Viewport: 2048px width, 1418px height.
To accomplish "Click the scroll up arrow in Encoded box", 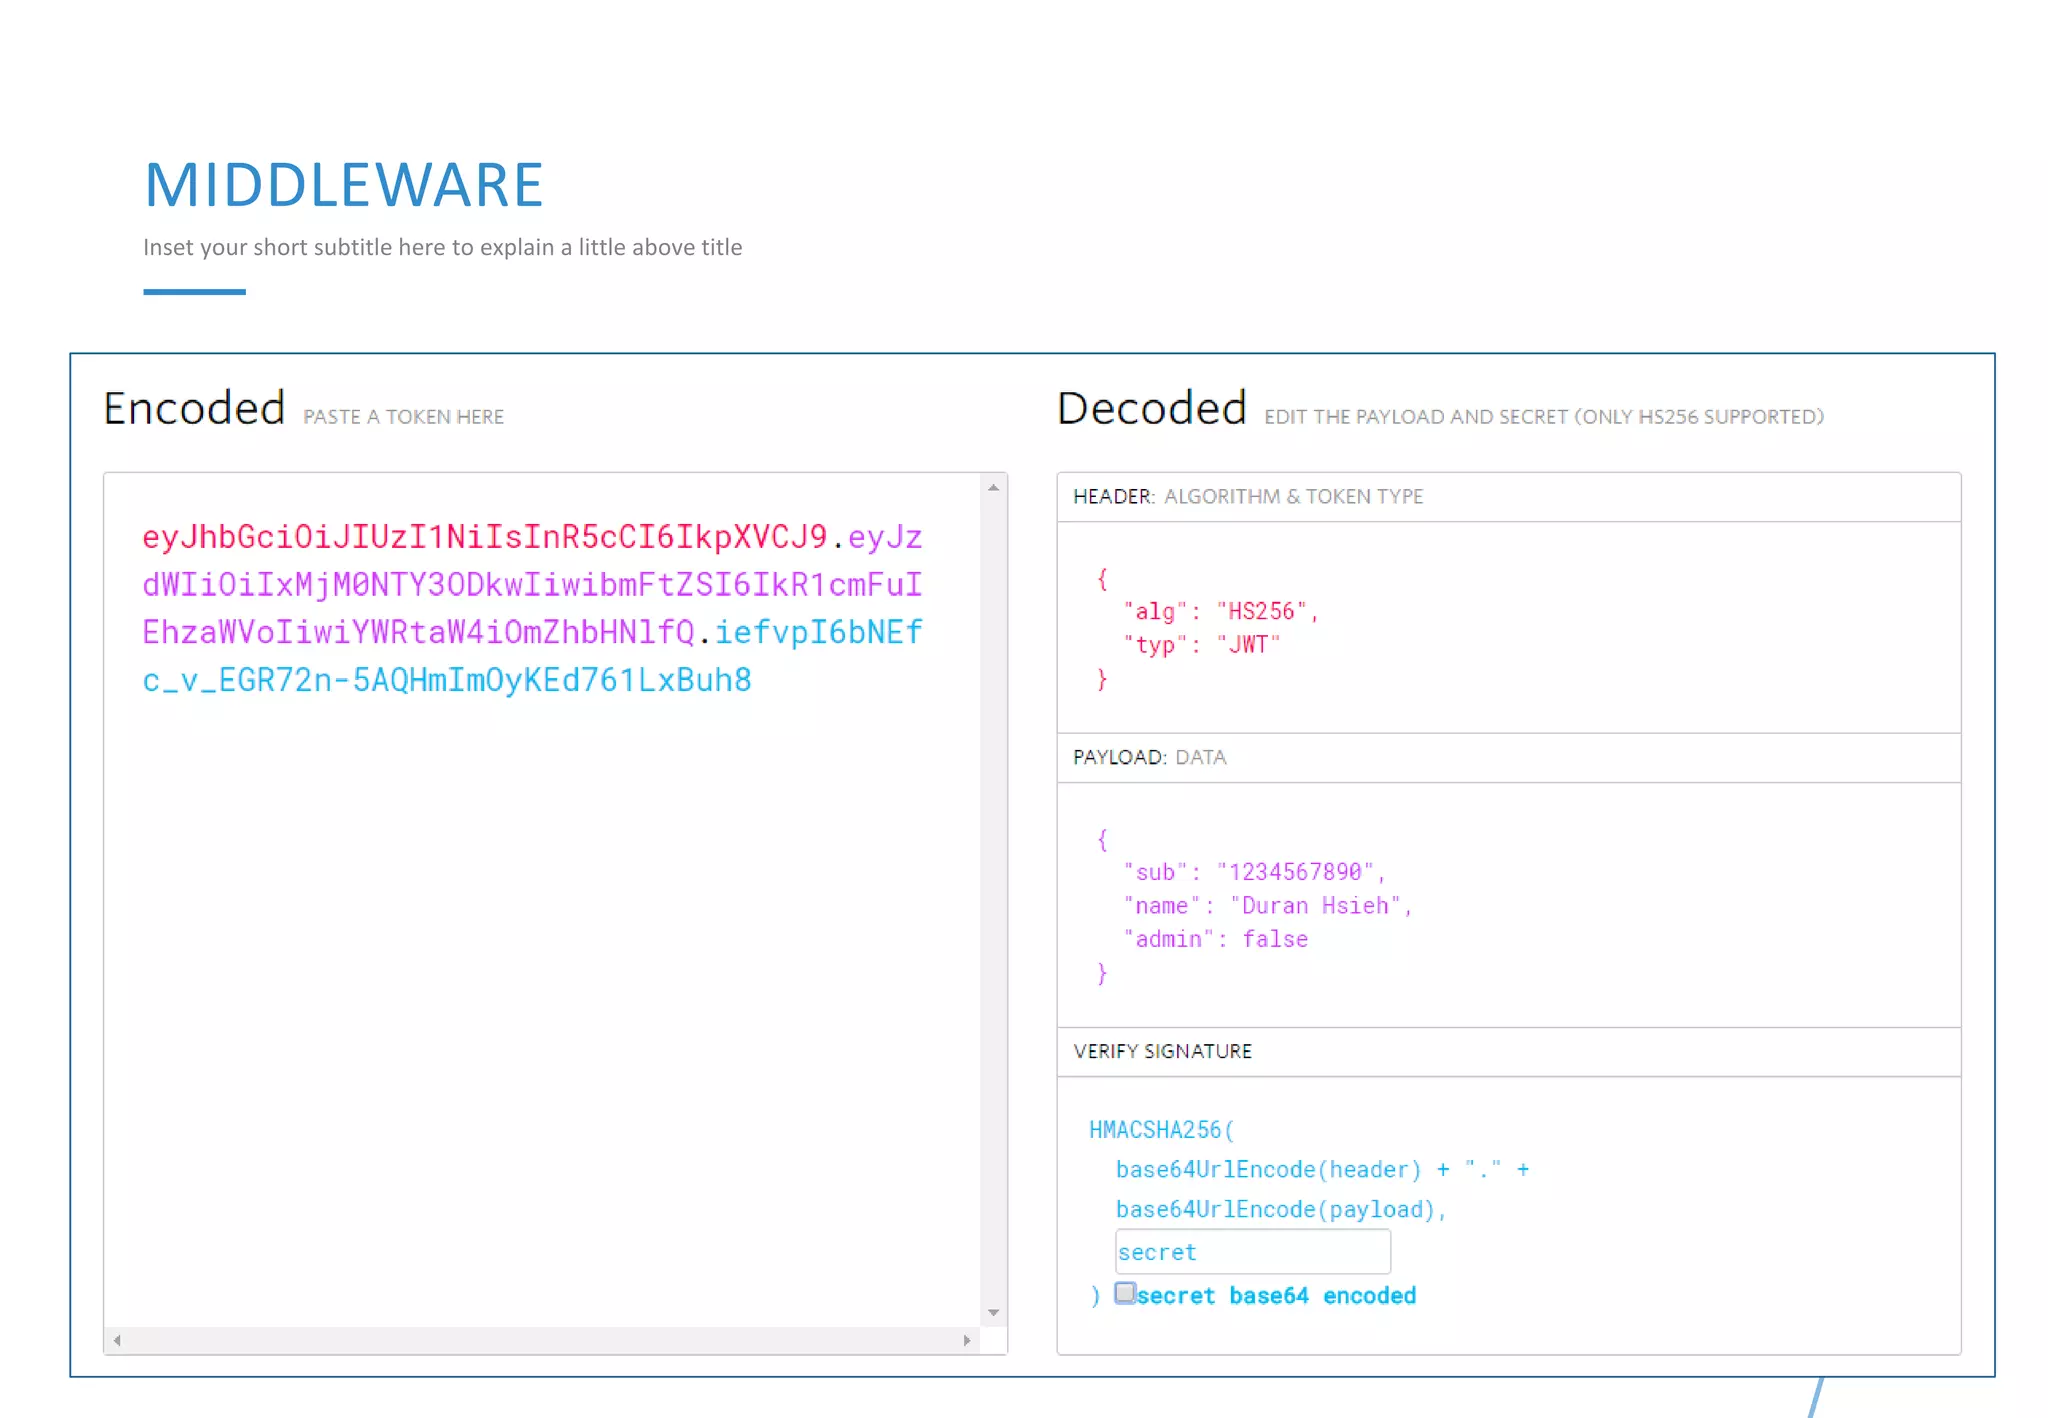I will (x=993, y=488).
